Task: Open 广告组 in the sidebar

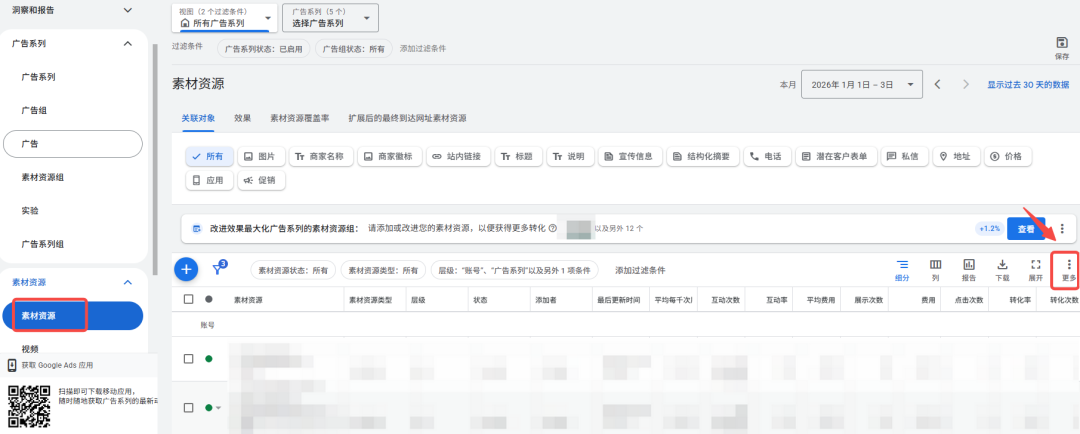Action: tap(33, 110)
